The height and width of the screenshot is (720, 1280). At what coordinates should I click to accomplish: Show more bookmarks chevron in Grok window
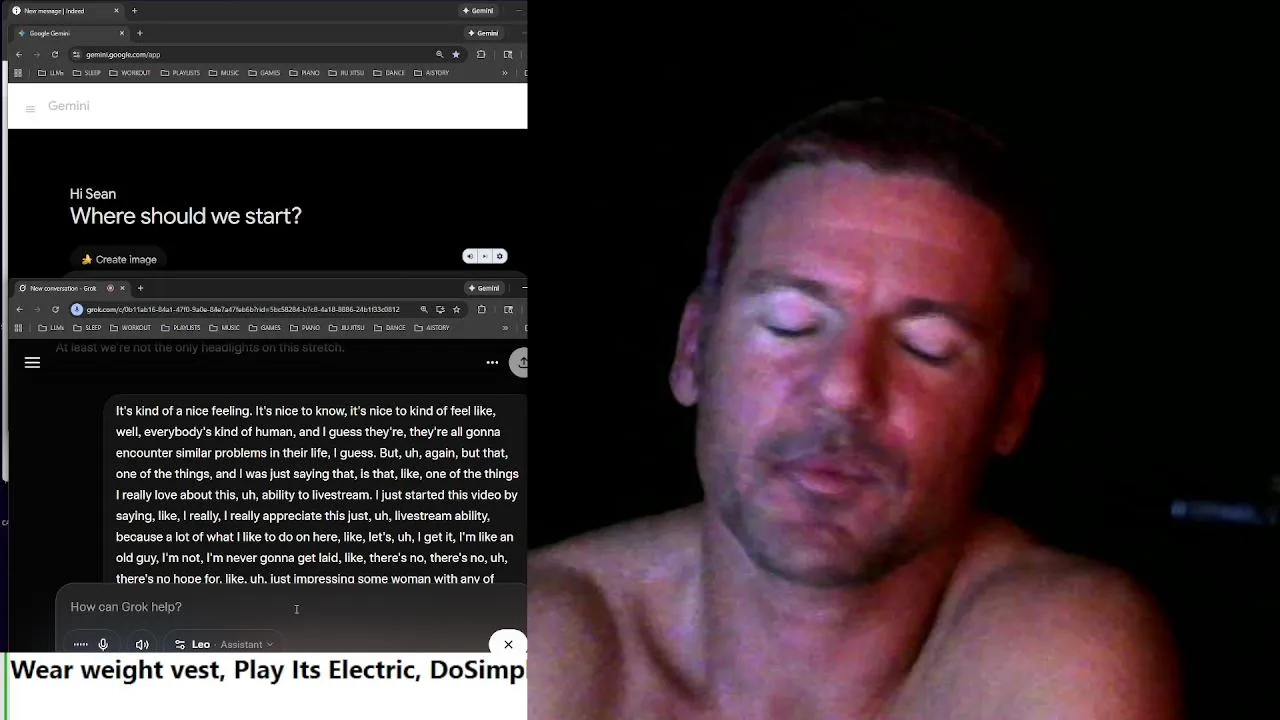pyautogui.click(x=504, y=328)
